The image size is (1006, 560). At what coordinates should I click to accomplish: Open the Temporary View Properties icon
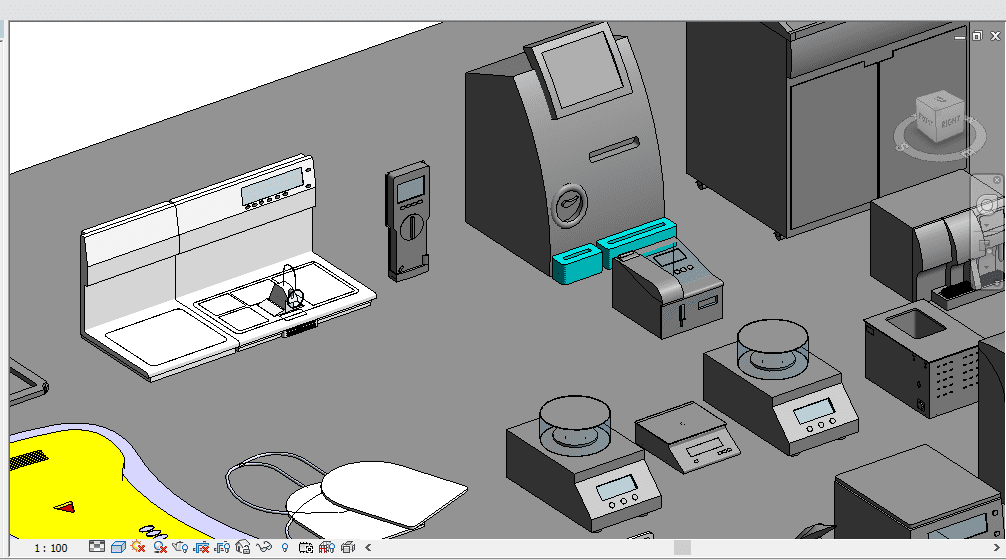click(306, 547)
